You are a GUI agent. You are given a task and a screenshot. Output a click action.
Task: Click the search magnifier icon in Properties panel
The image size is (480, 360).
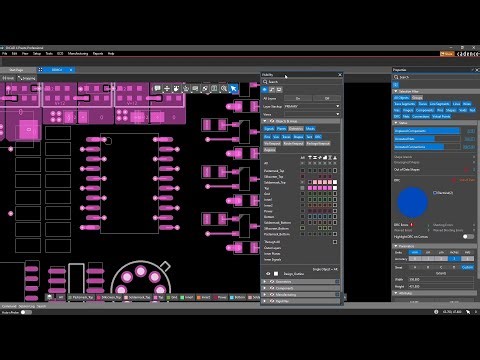[396, 77]
